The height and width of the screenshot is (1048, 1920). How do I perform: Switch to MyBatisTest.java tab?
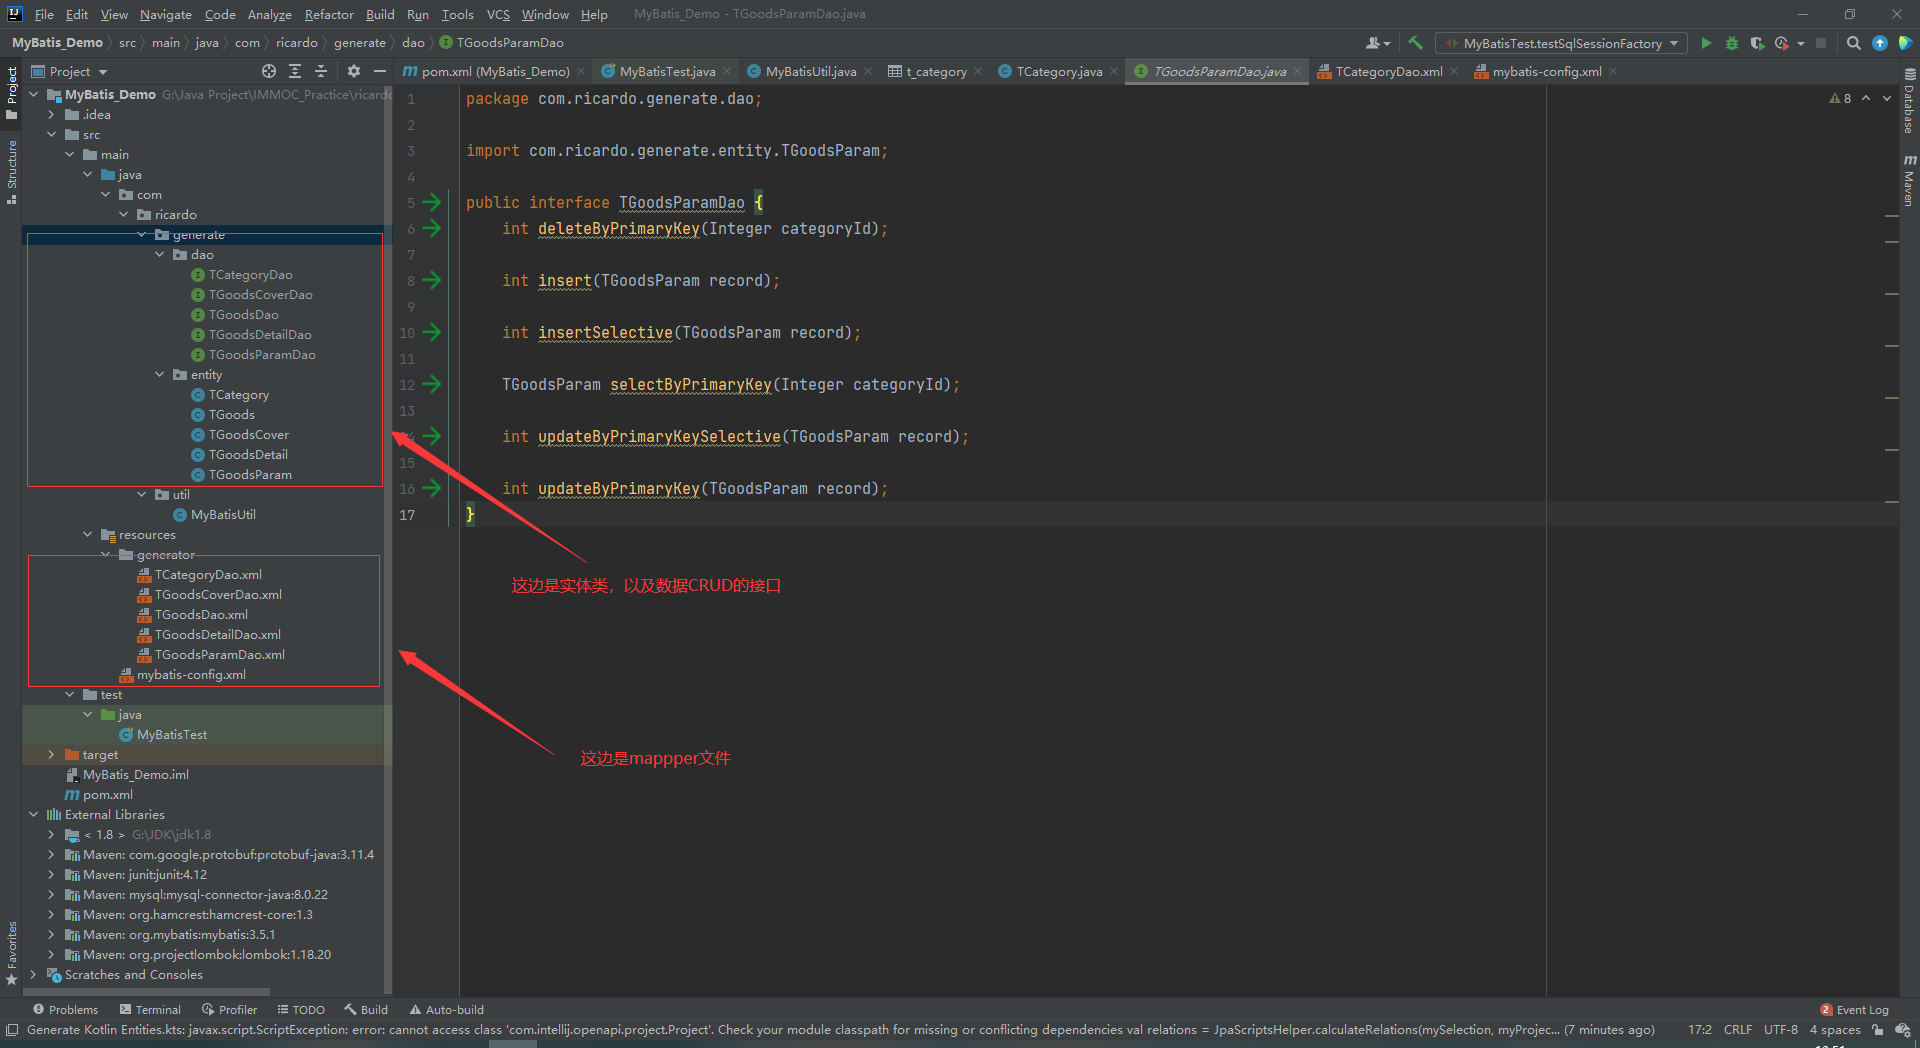[x=667, y=71]
